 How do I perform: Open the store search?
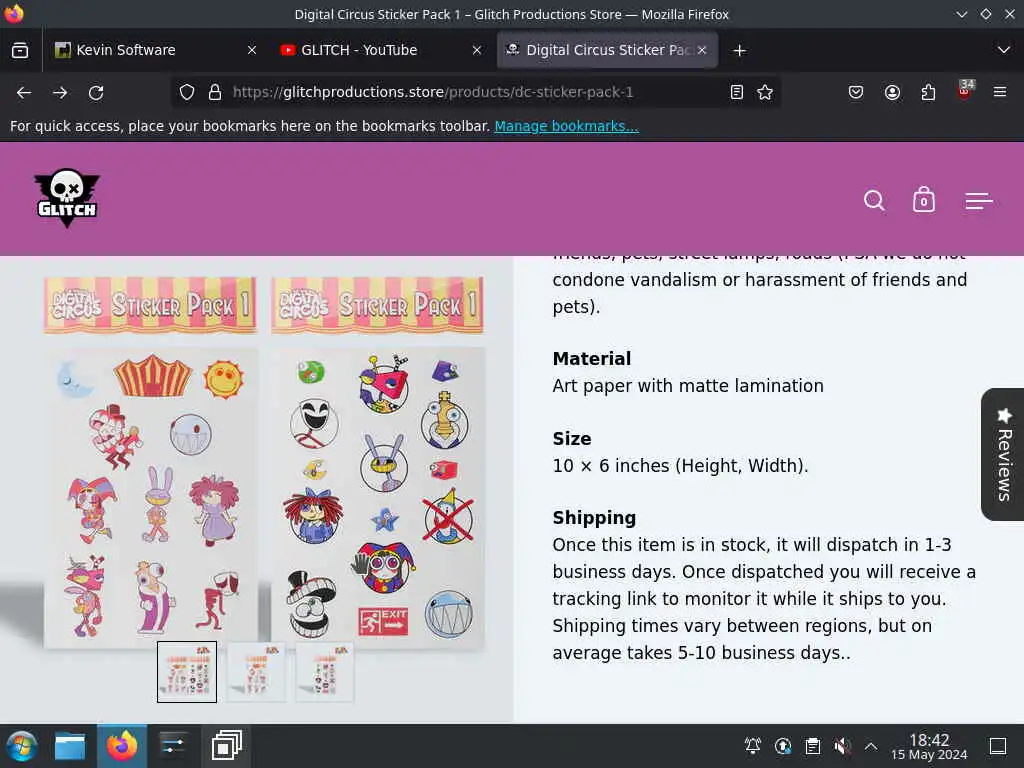click(874, 200)
